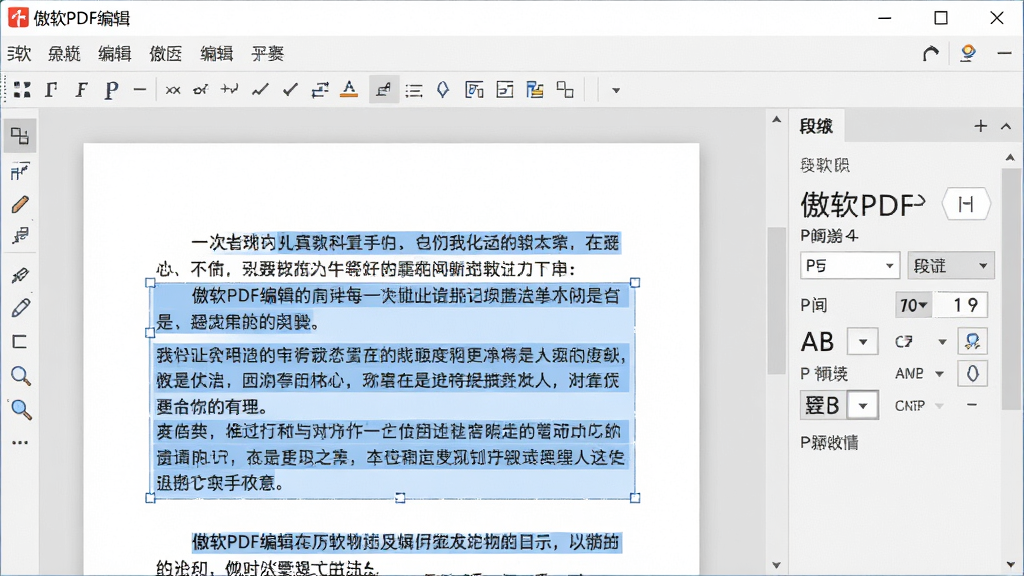Select the object selection tool in left sidebar
This screenshot has height=576, width=1024.
[20, 136]
